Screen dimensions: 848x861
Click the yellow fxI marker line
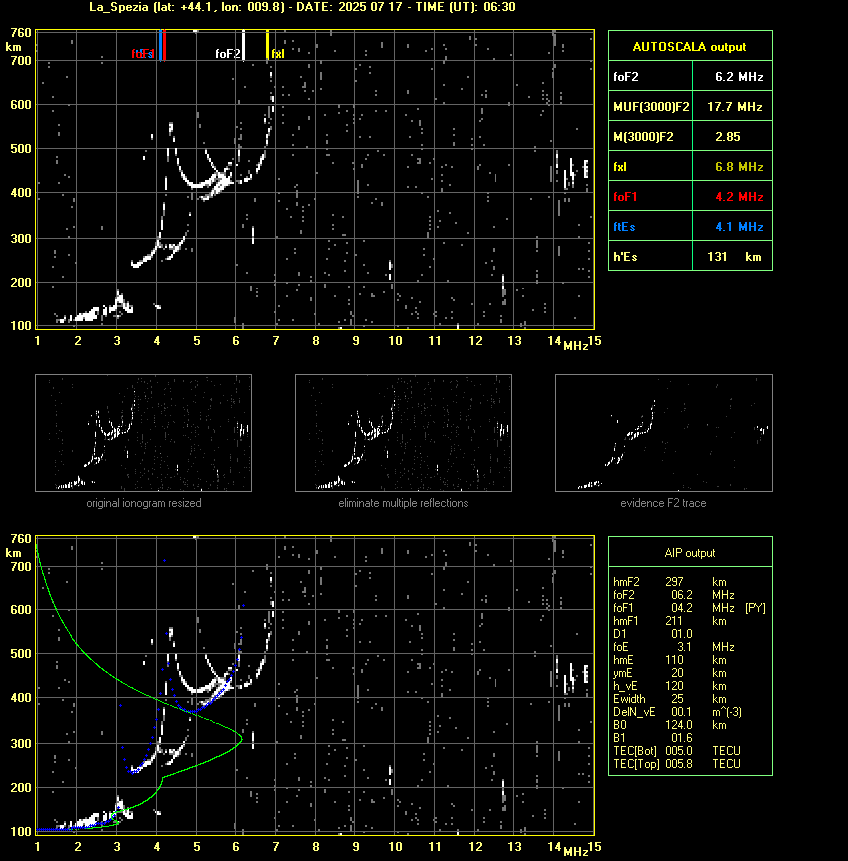click(267, 45)
